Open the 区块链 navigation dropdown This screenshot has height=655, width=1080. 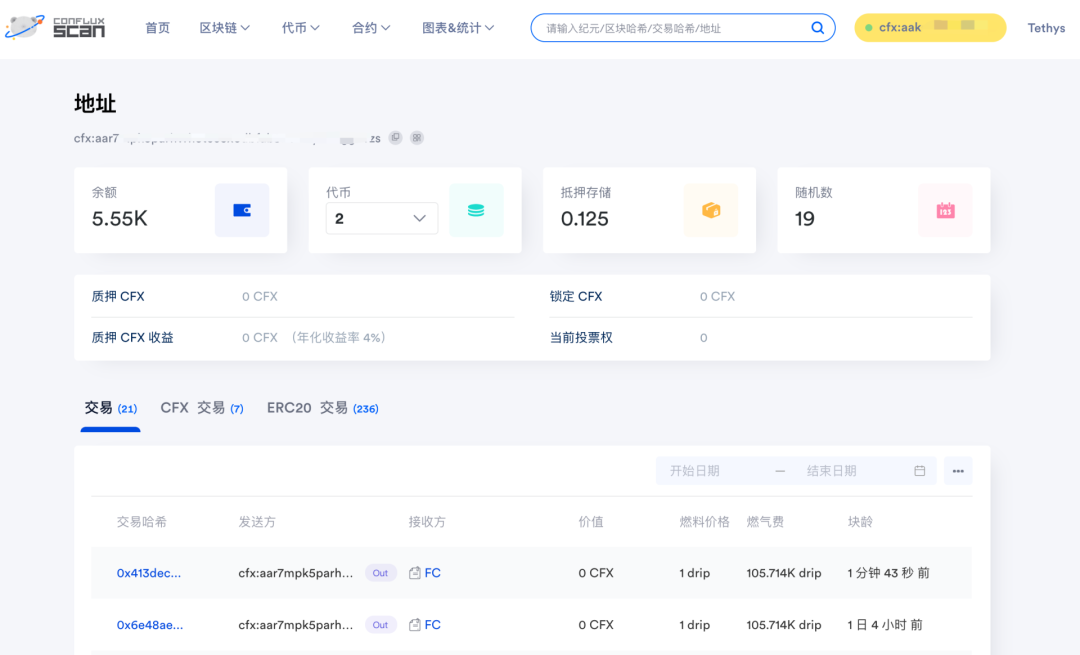click(x=224, y=28)
